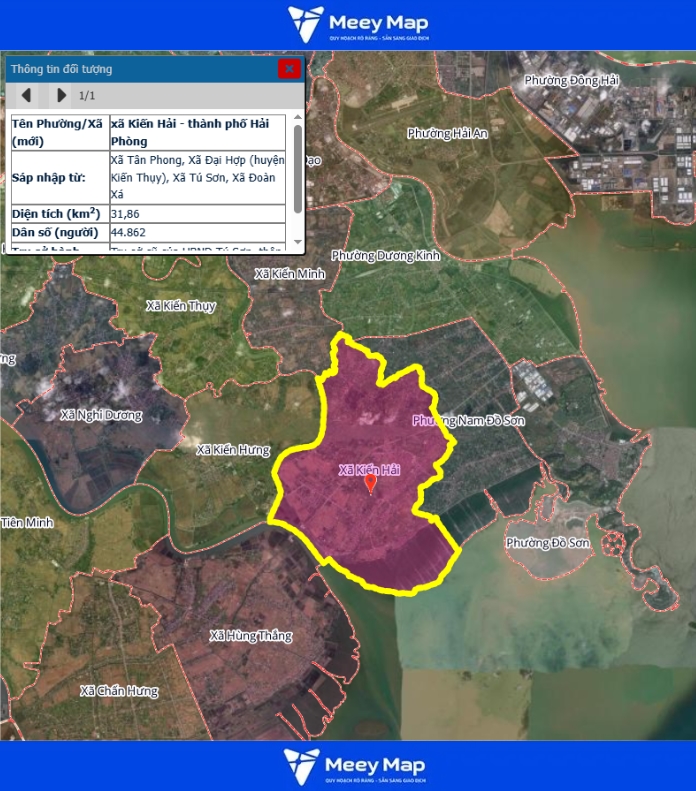Screen dimensions: 696x791
Task: Click the next record arrow in popup
Action: pyautogui.click(x=61, y=95)
